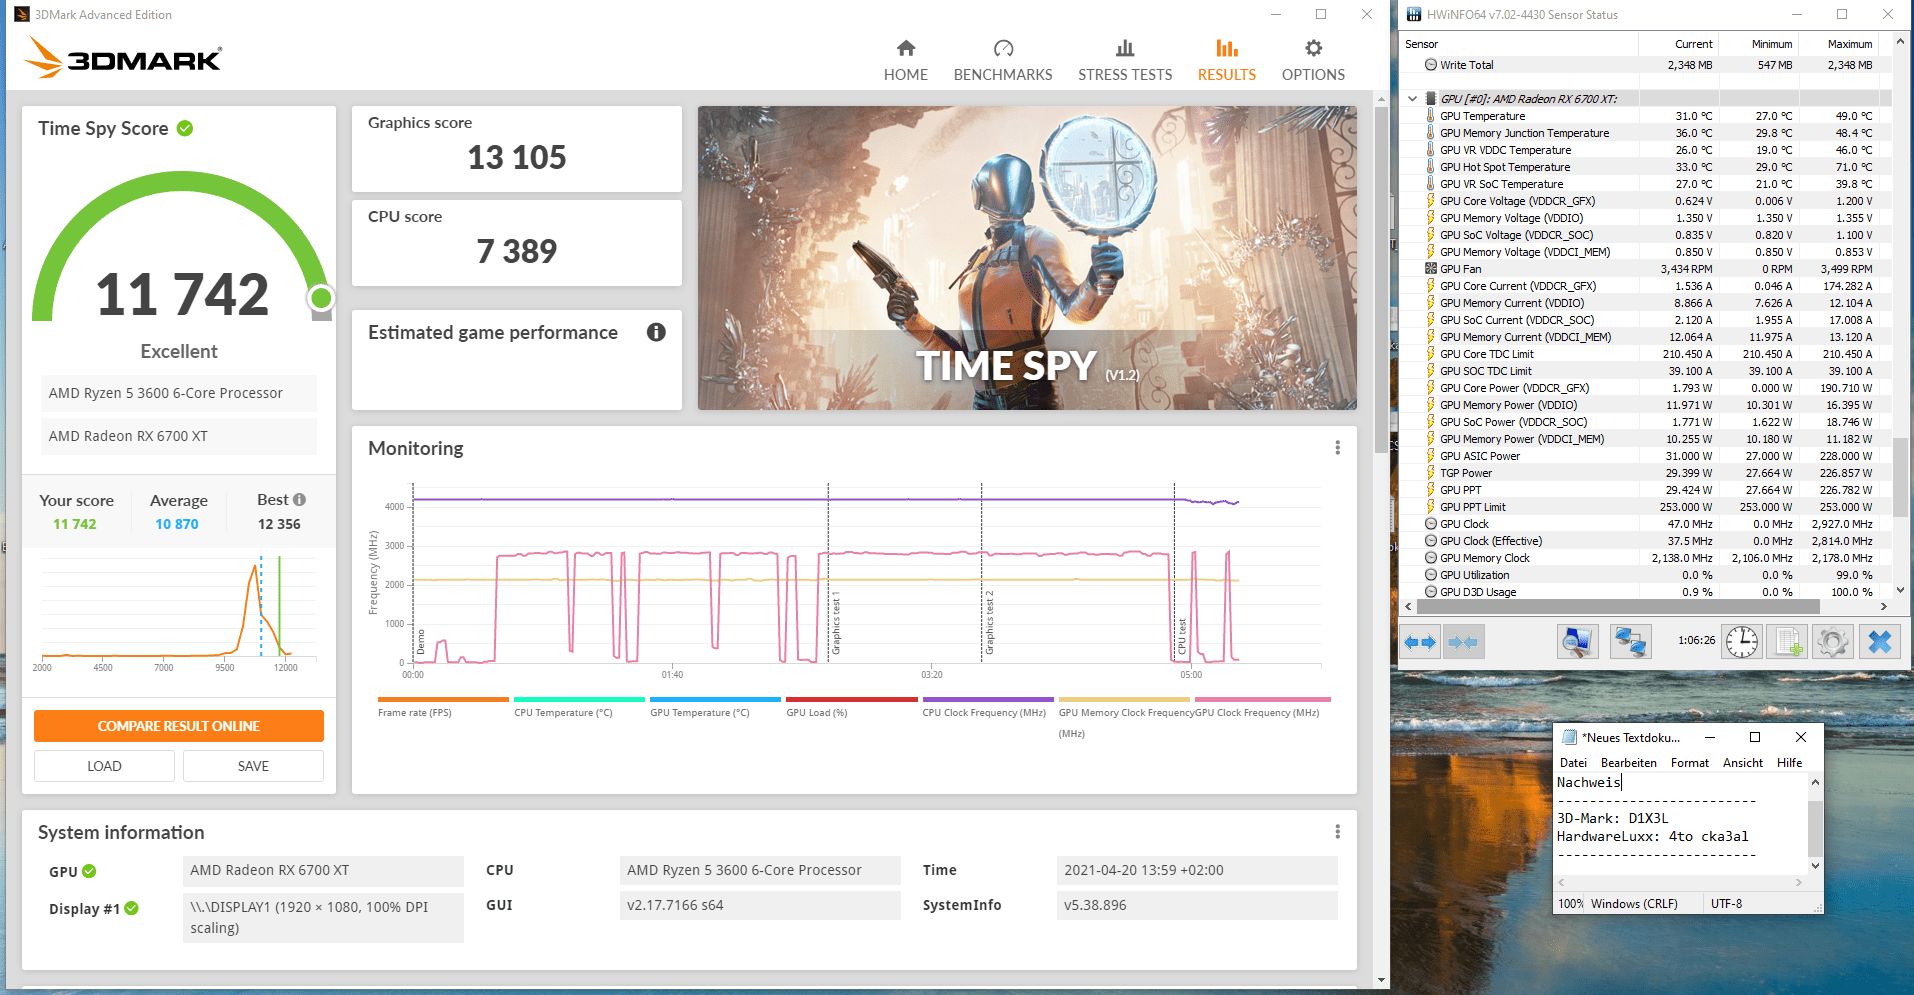Click the 3DMark logo
Viewport: 1914px width, 995px height.
click(x=123, y=58)
